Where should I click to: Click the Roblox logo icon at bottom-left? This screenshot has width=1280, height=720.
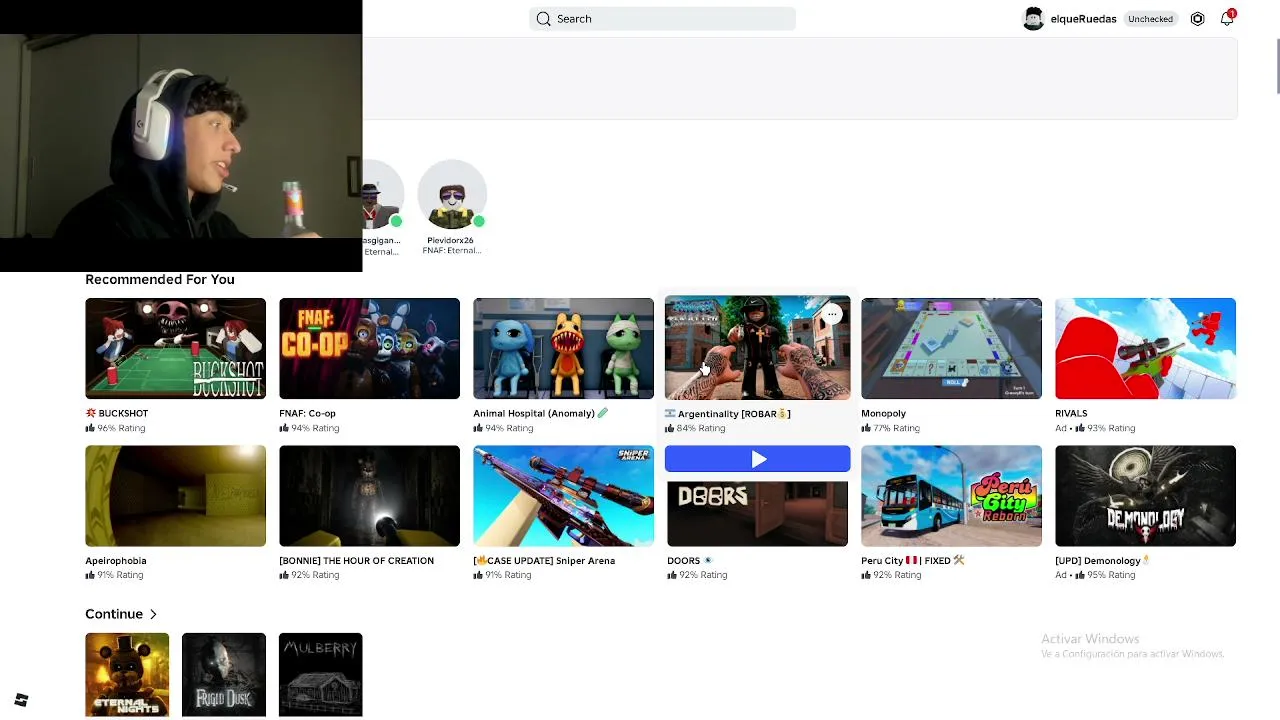click(x=21, y=700)
